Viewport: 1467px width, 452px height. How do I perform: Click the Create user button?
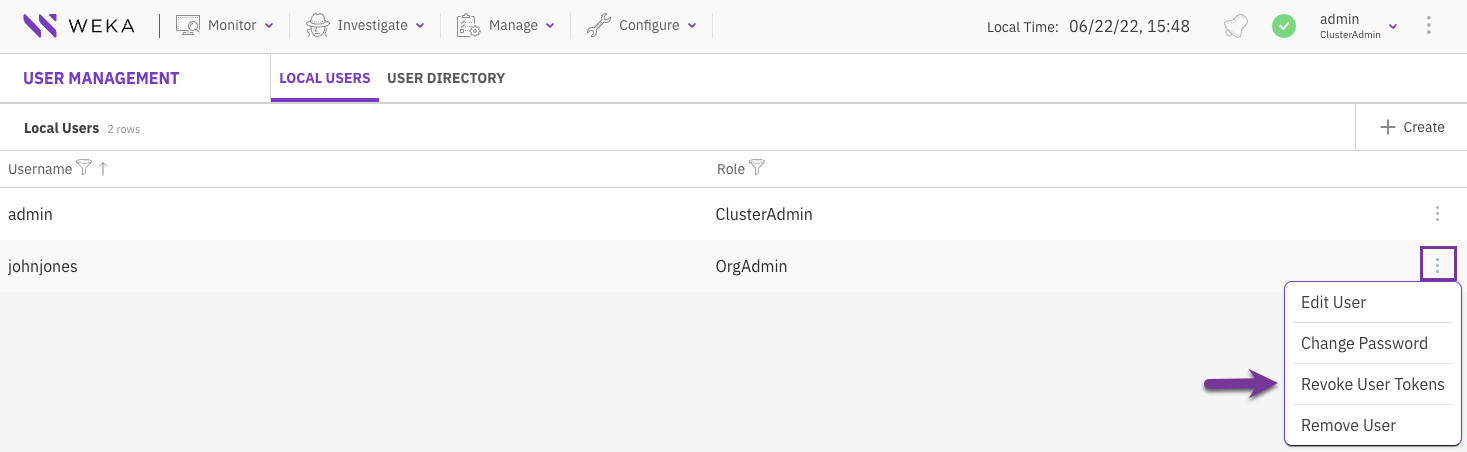click(x=1411, y=127)
